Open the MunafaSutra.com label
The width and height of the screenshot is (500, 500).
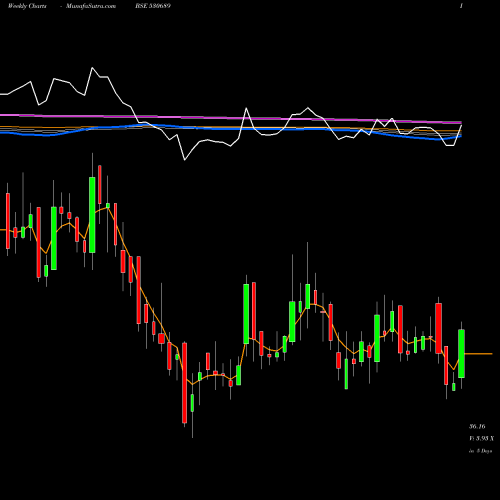click(91, 6)
